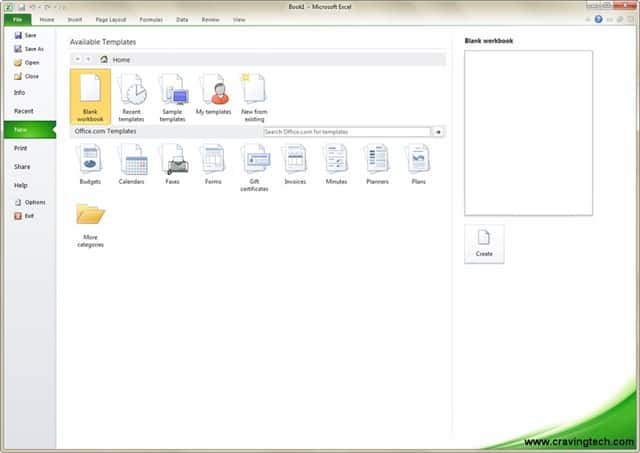Choose New from existing
The height and width of the screenshot is (453, 640).
(254, 98)
